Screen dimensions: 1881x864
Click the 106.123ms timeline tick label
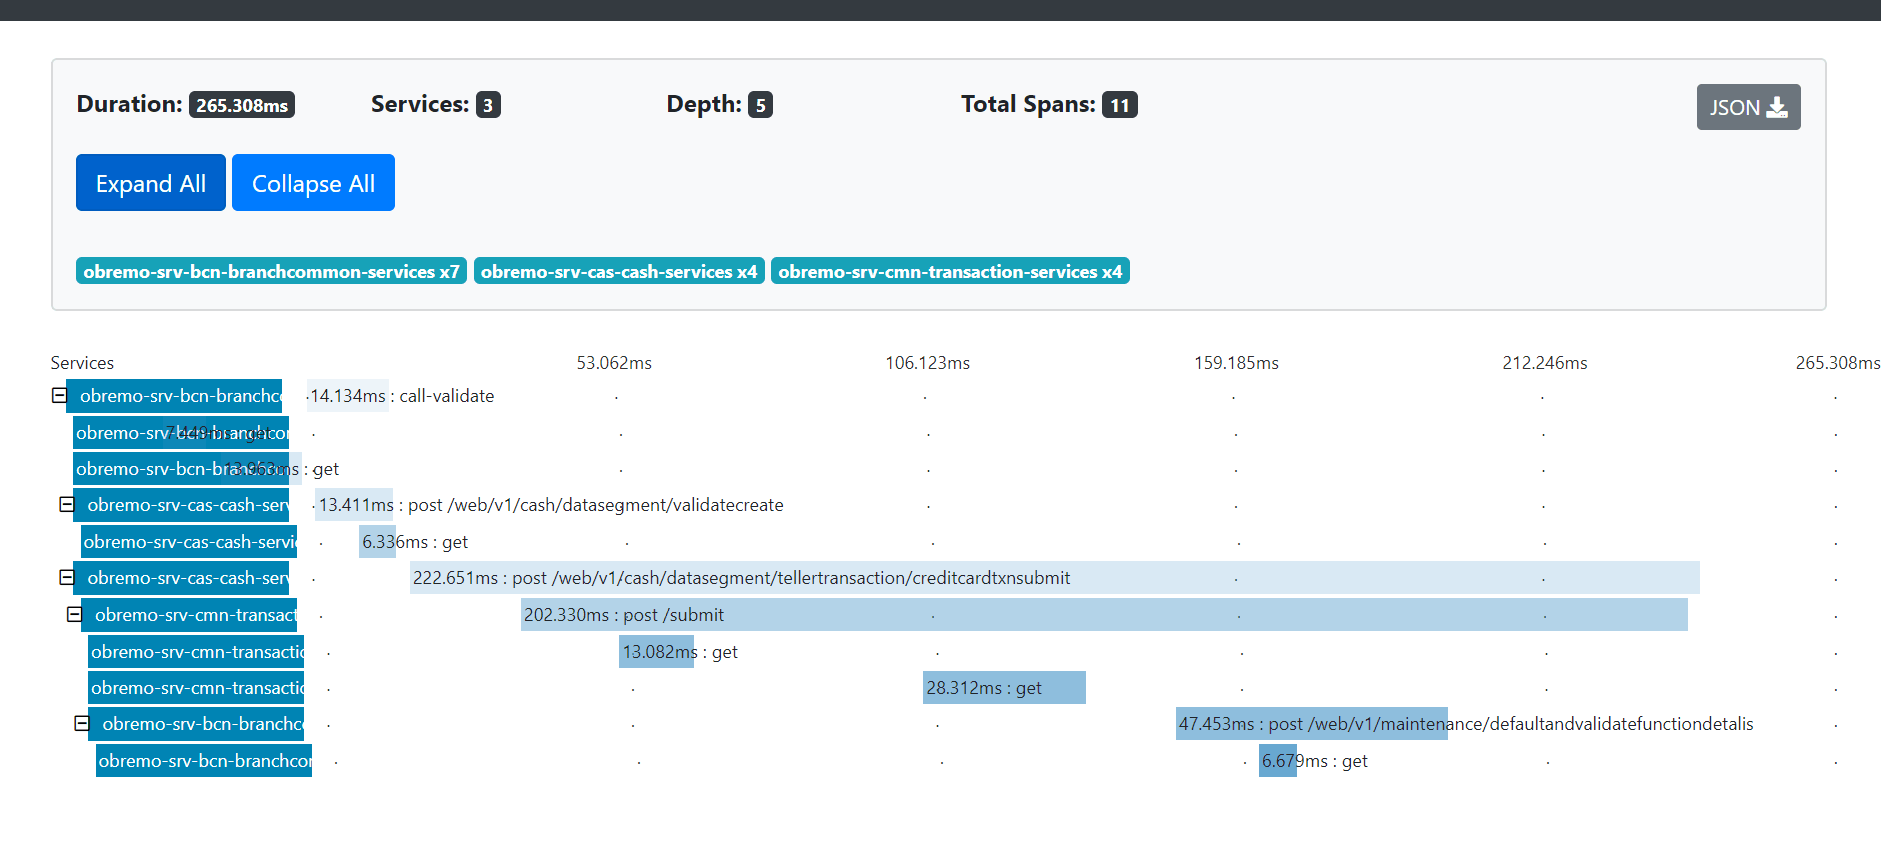point(928,363)
